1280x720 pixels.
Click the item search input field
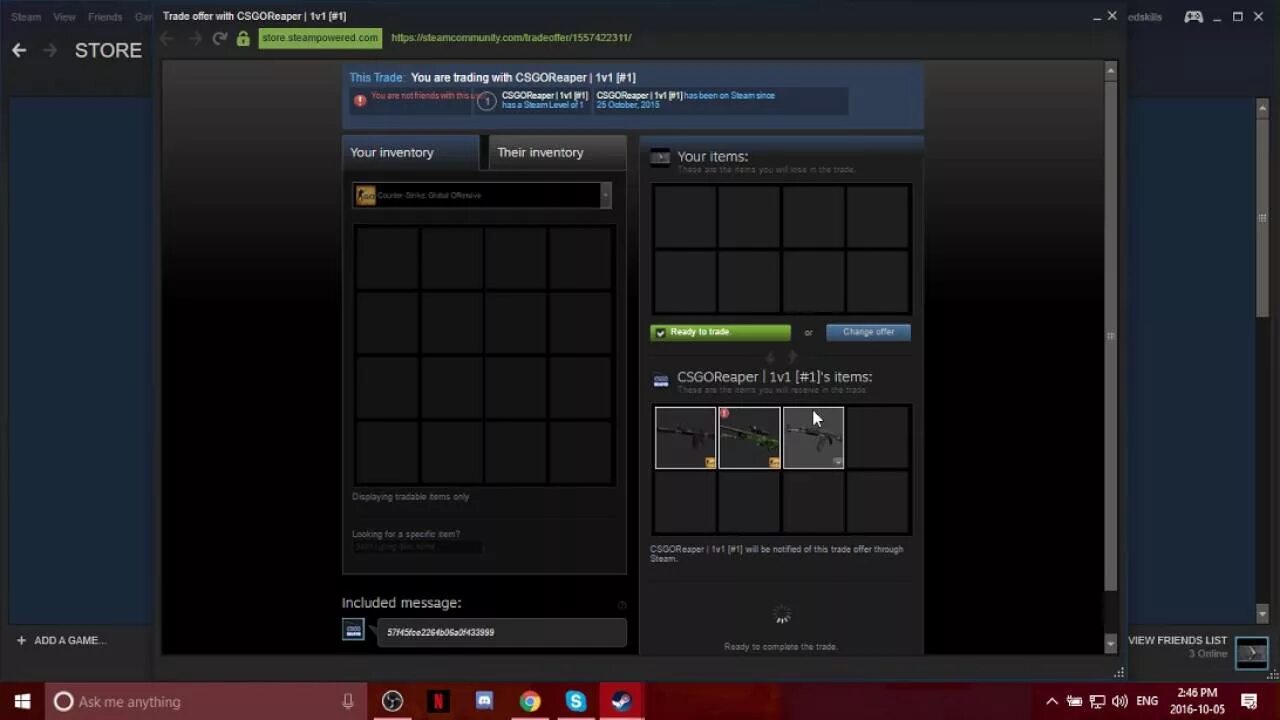click(417, 547)
